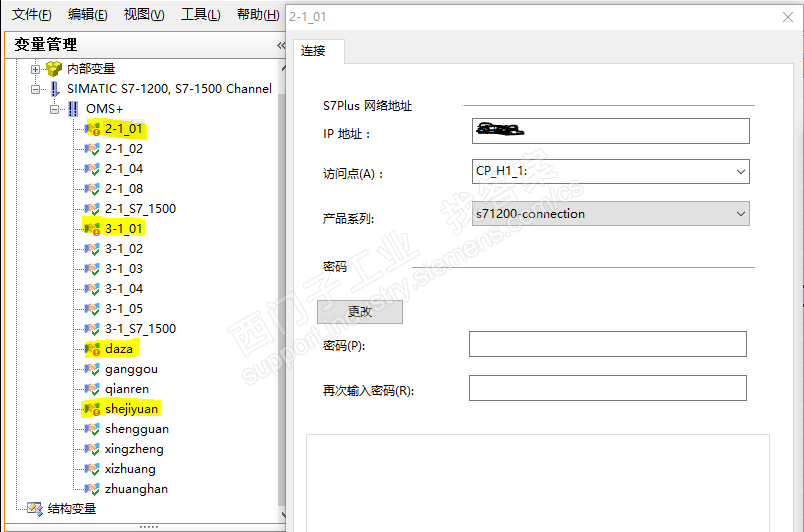This screenshot has height=532, width=804.
Task: Click the 结构变量 icon
Action: click(x=35, y=508)
